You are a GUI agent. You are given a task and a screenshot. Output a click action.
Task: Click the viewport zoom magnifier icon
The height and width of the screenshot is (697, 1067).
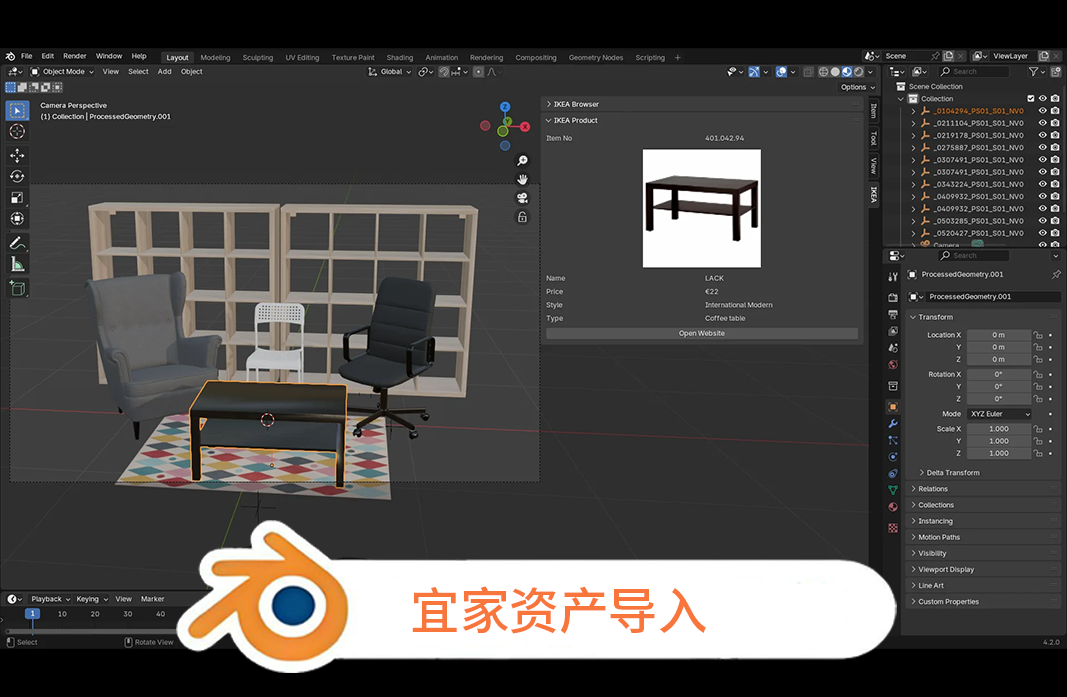pos(522,161)
